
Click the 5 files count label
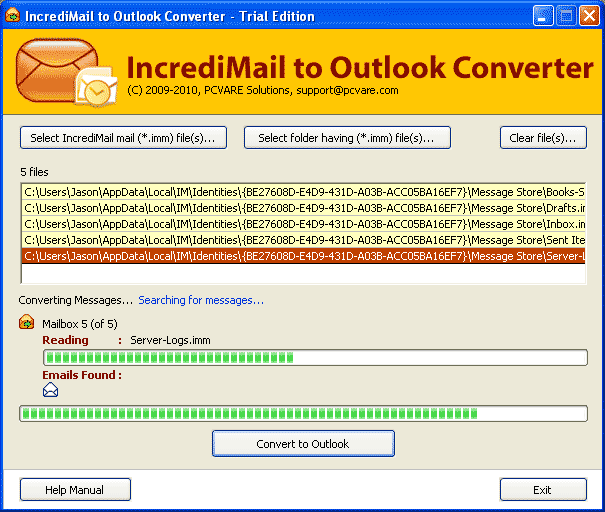pyautogui.click(x=34, y=172)
